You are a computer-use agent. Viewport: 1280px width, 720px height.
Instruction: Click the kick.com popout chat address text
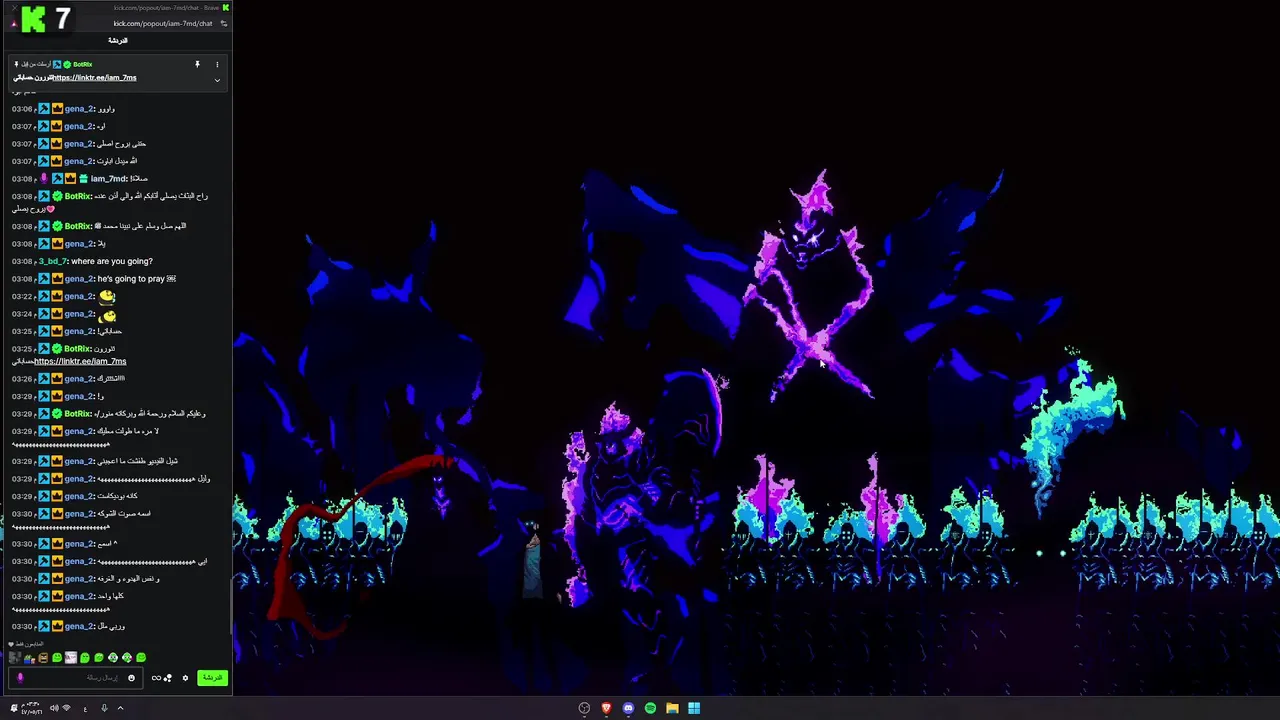coord(163,23)
